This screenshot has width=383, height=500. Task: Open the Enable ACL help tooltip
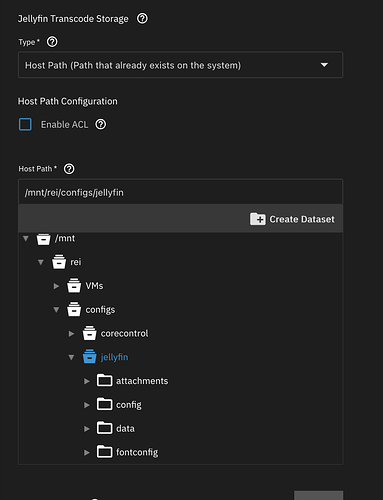101,124
